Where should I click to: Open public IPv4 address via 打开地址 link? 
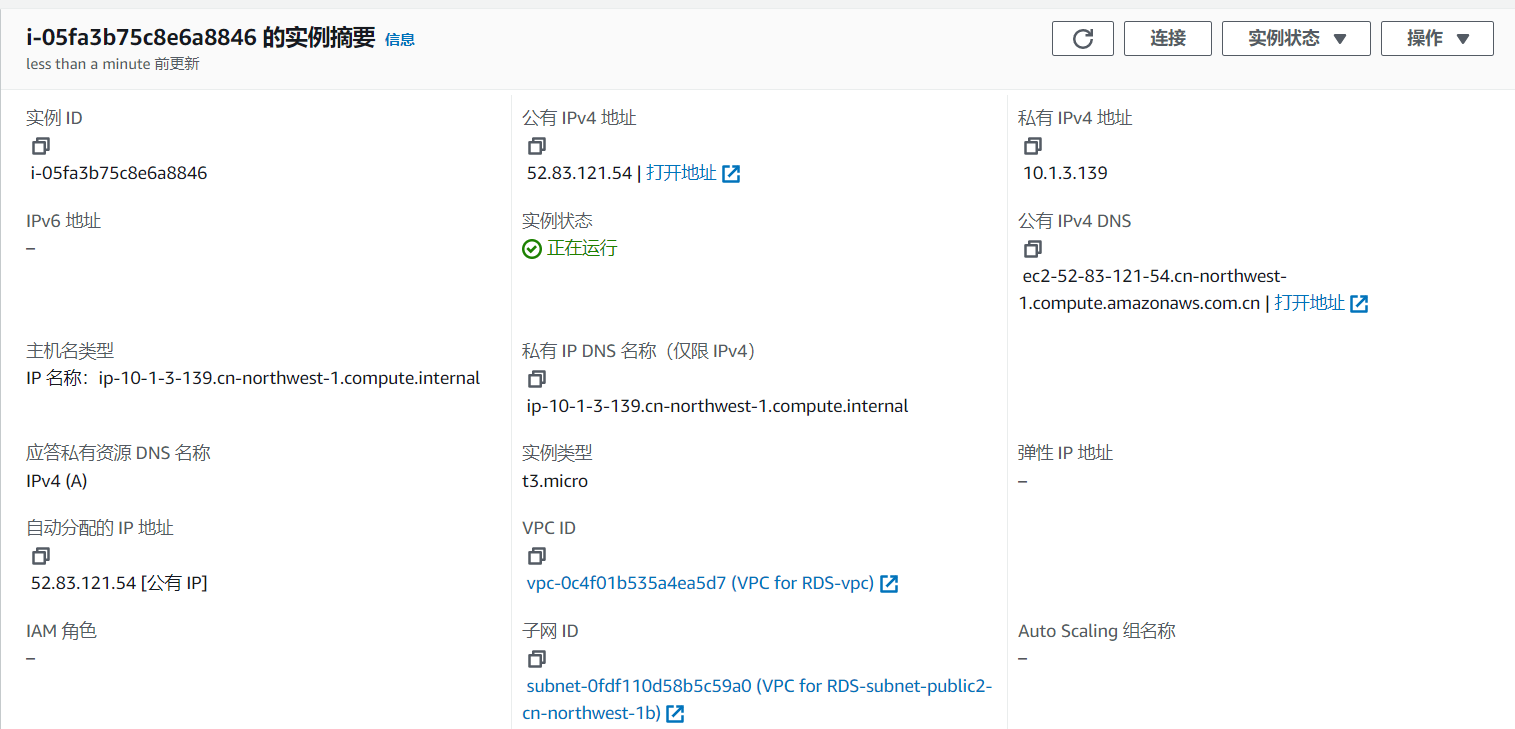tap(681, 173)
